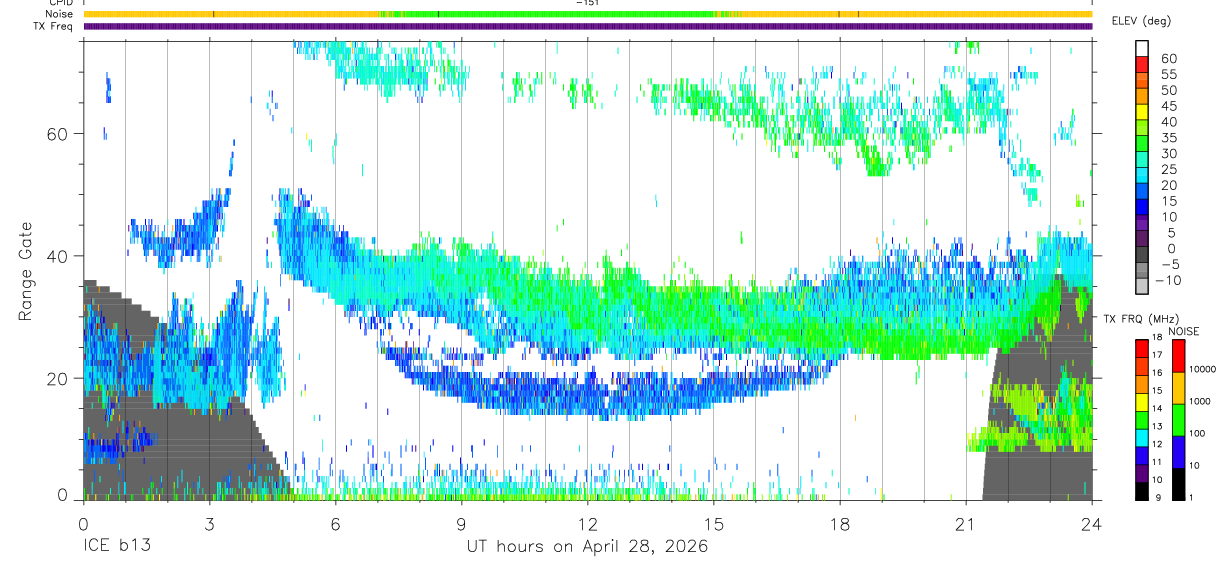Image resolution: width=1228 pixels, height=567 pixels.
Task: Click the purple TX Freq strip above plot
Action: pos(587,26)
